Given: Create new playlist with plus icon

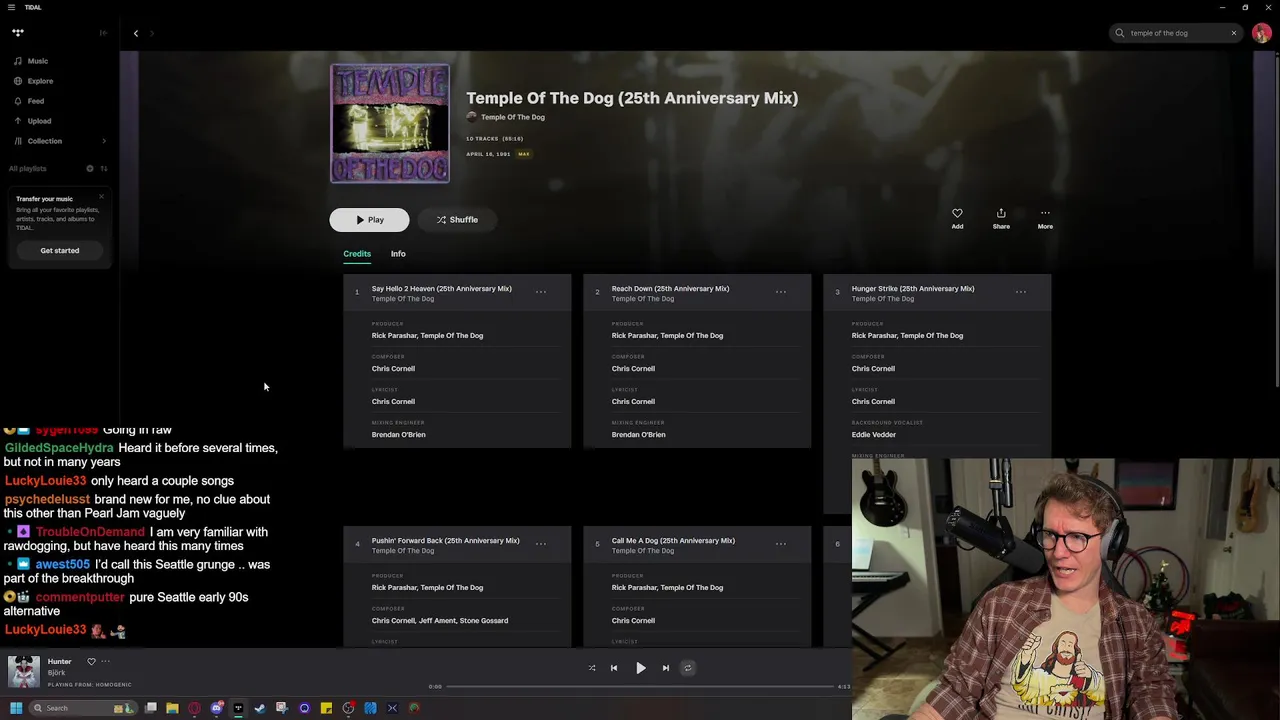Looking at the screenshot, I should [x=89, y=168].
